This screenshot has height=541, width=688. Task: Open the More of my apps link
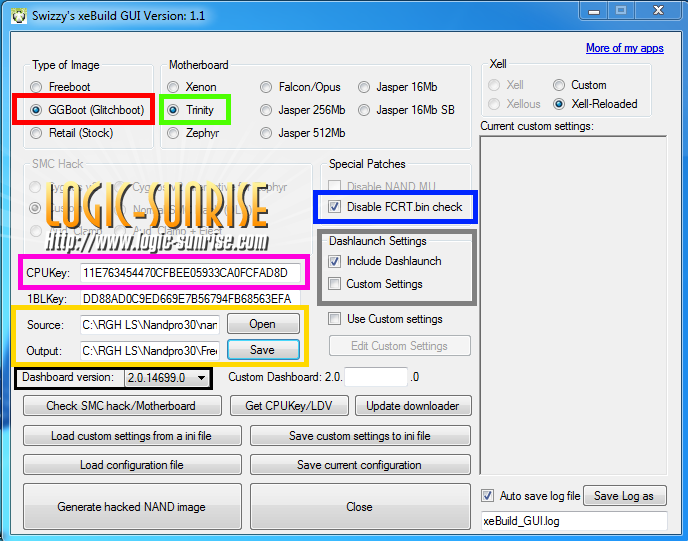pos(624,48)
